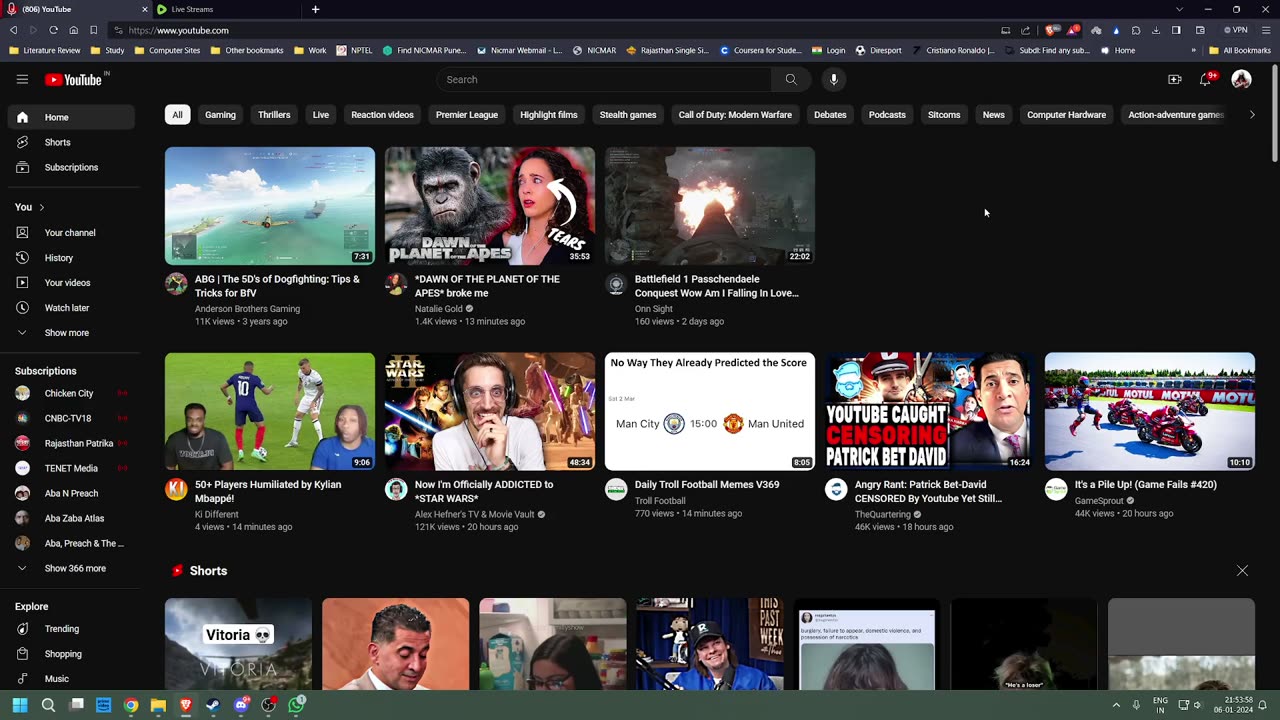
Task: Open Dawn of the Planet of the Apes thumbnail
Action: [490, 206]
